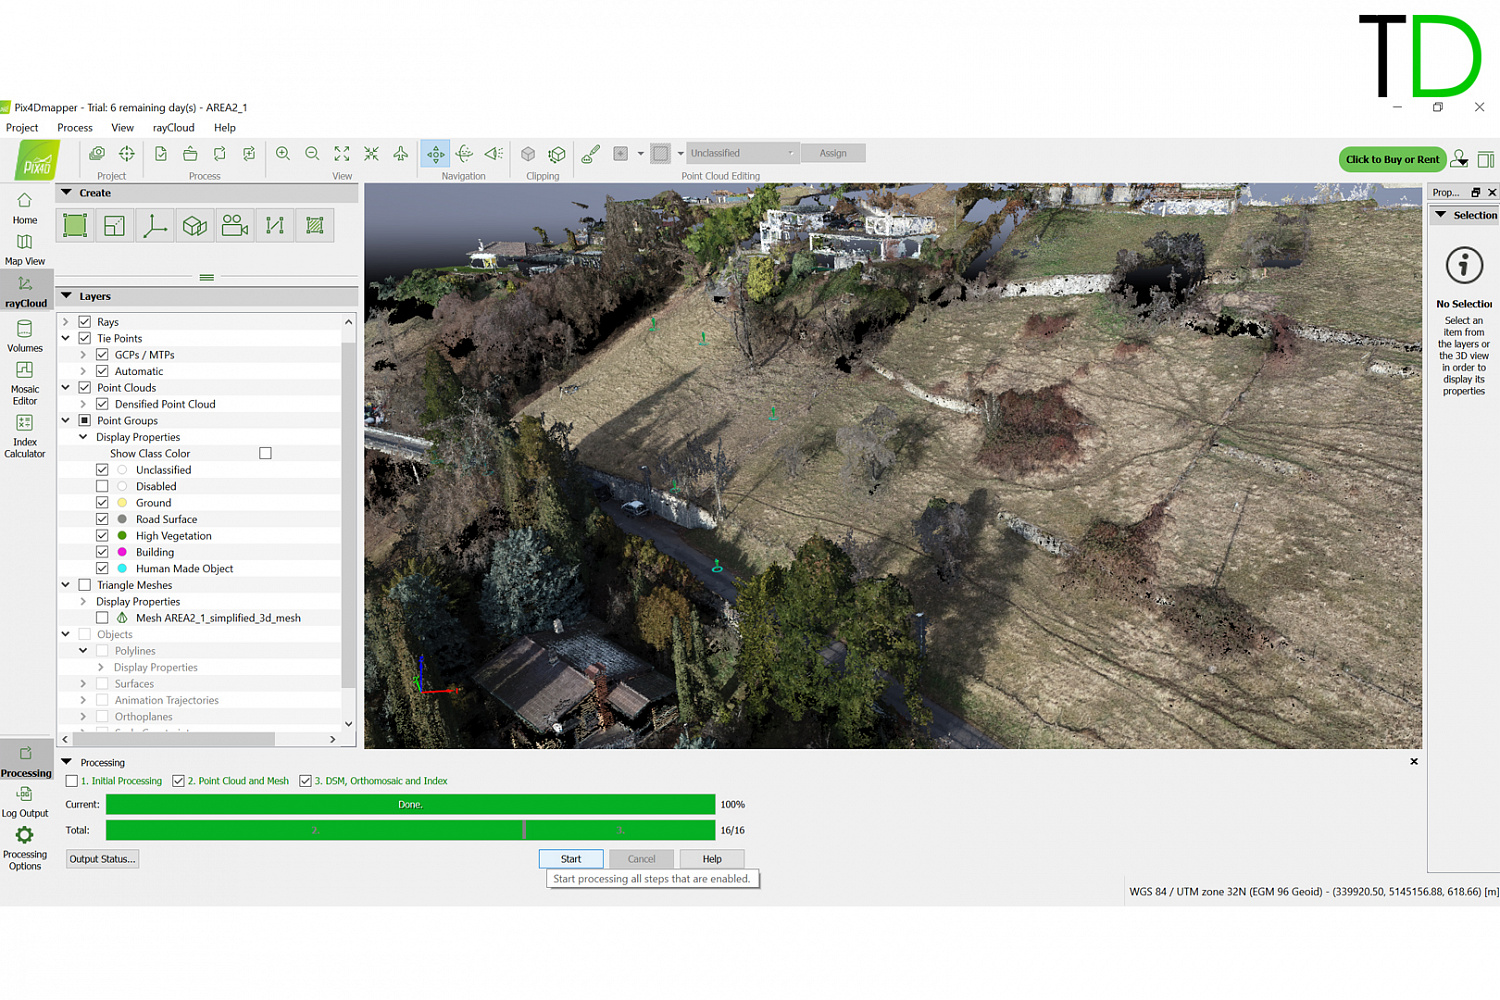Set a color for Show Class Color swatch
1500x1000 pixels.
click(x=265, y=452)
